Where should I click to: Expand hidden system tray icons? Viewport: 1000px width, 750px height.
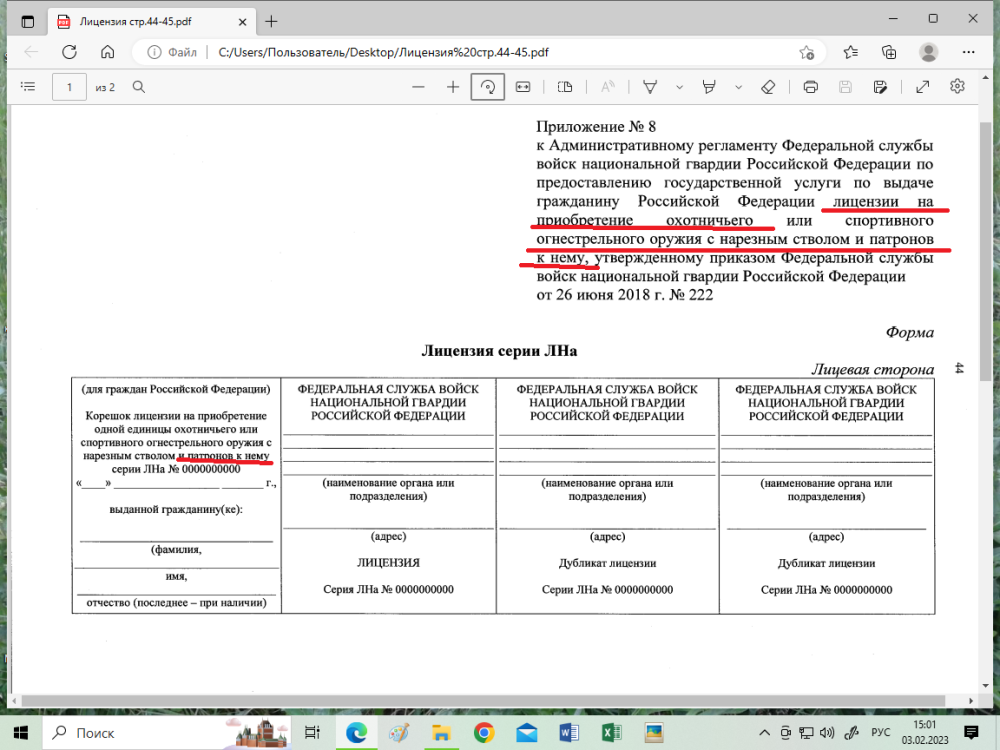(x=763, y=733)
